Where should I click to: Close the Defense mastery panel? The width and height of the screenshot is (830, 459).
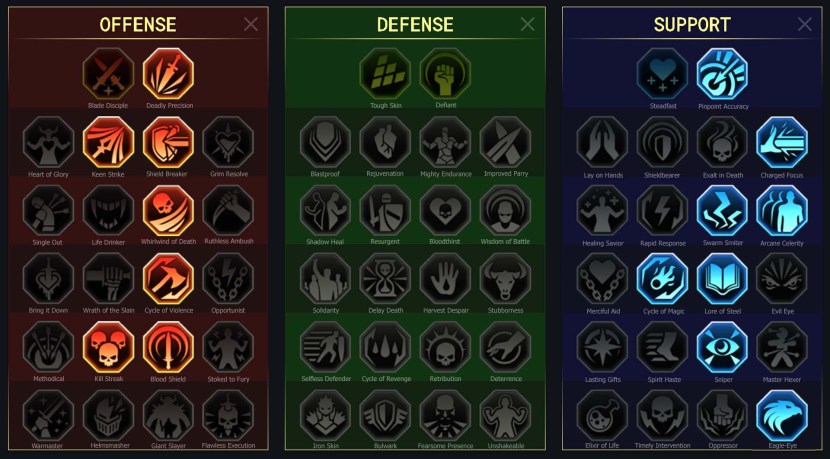528,24
